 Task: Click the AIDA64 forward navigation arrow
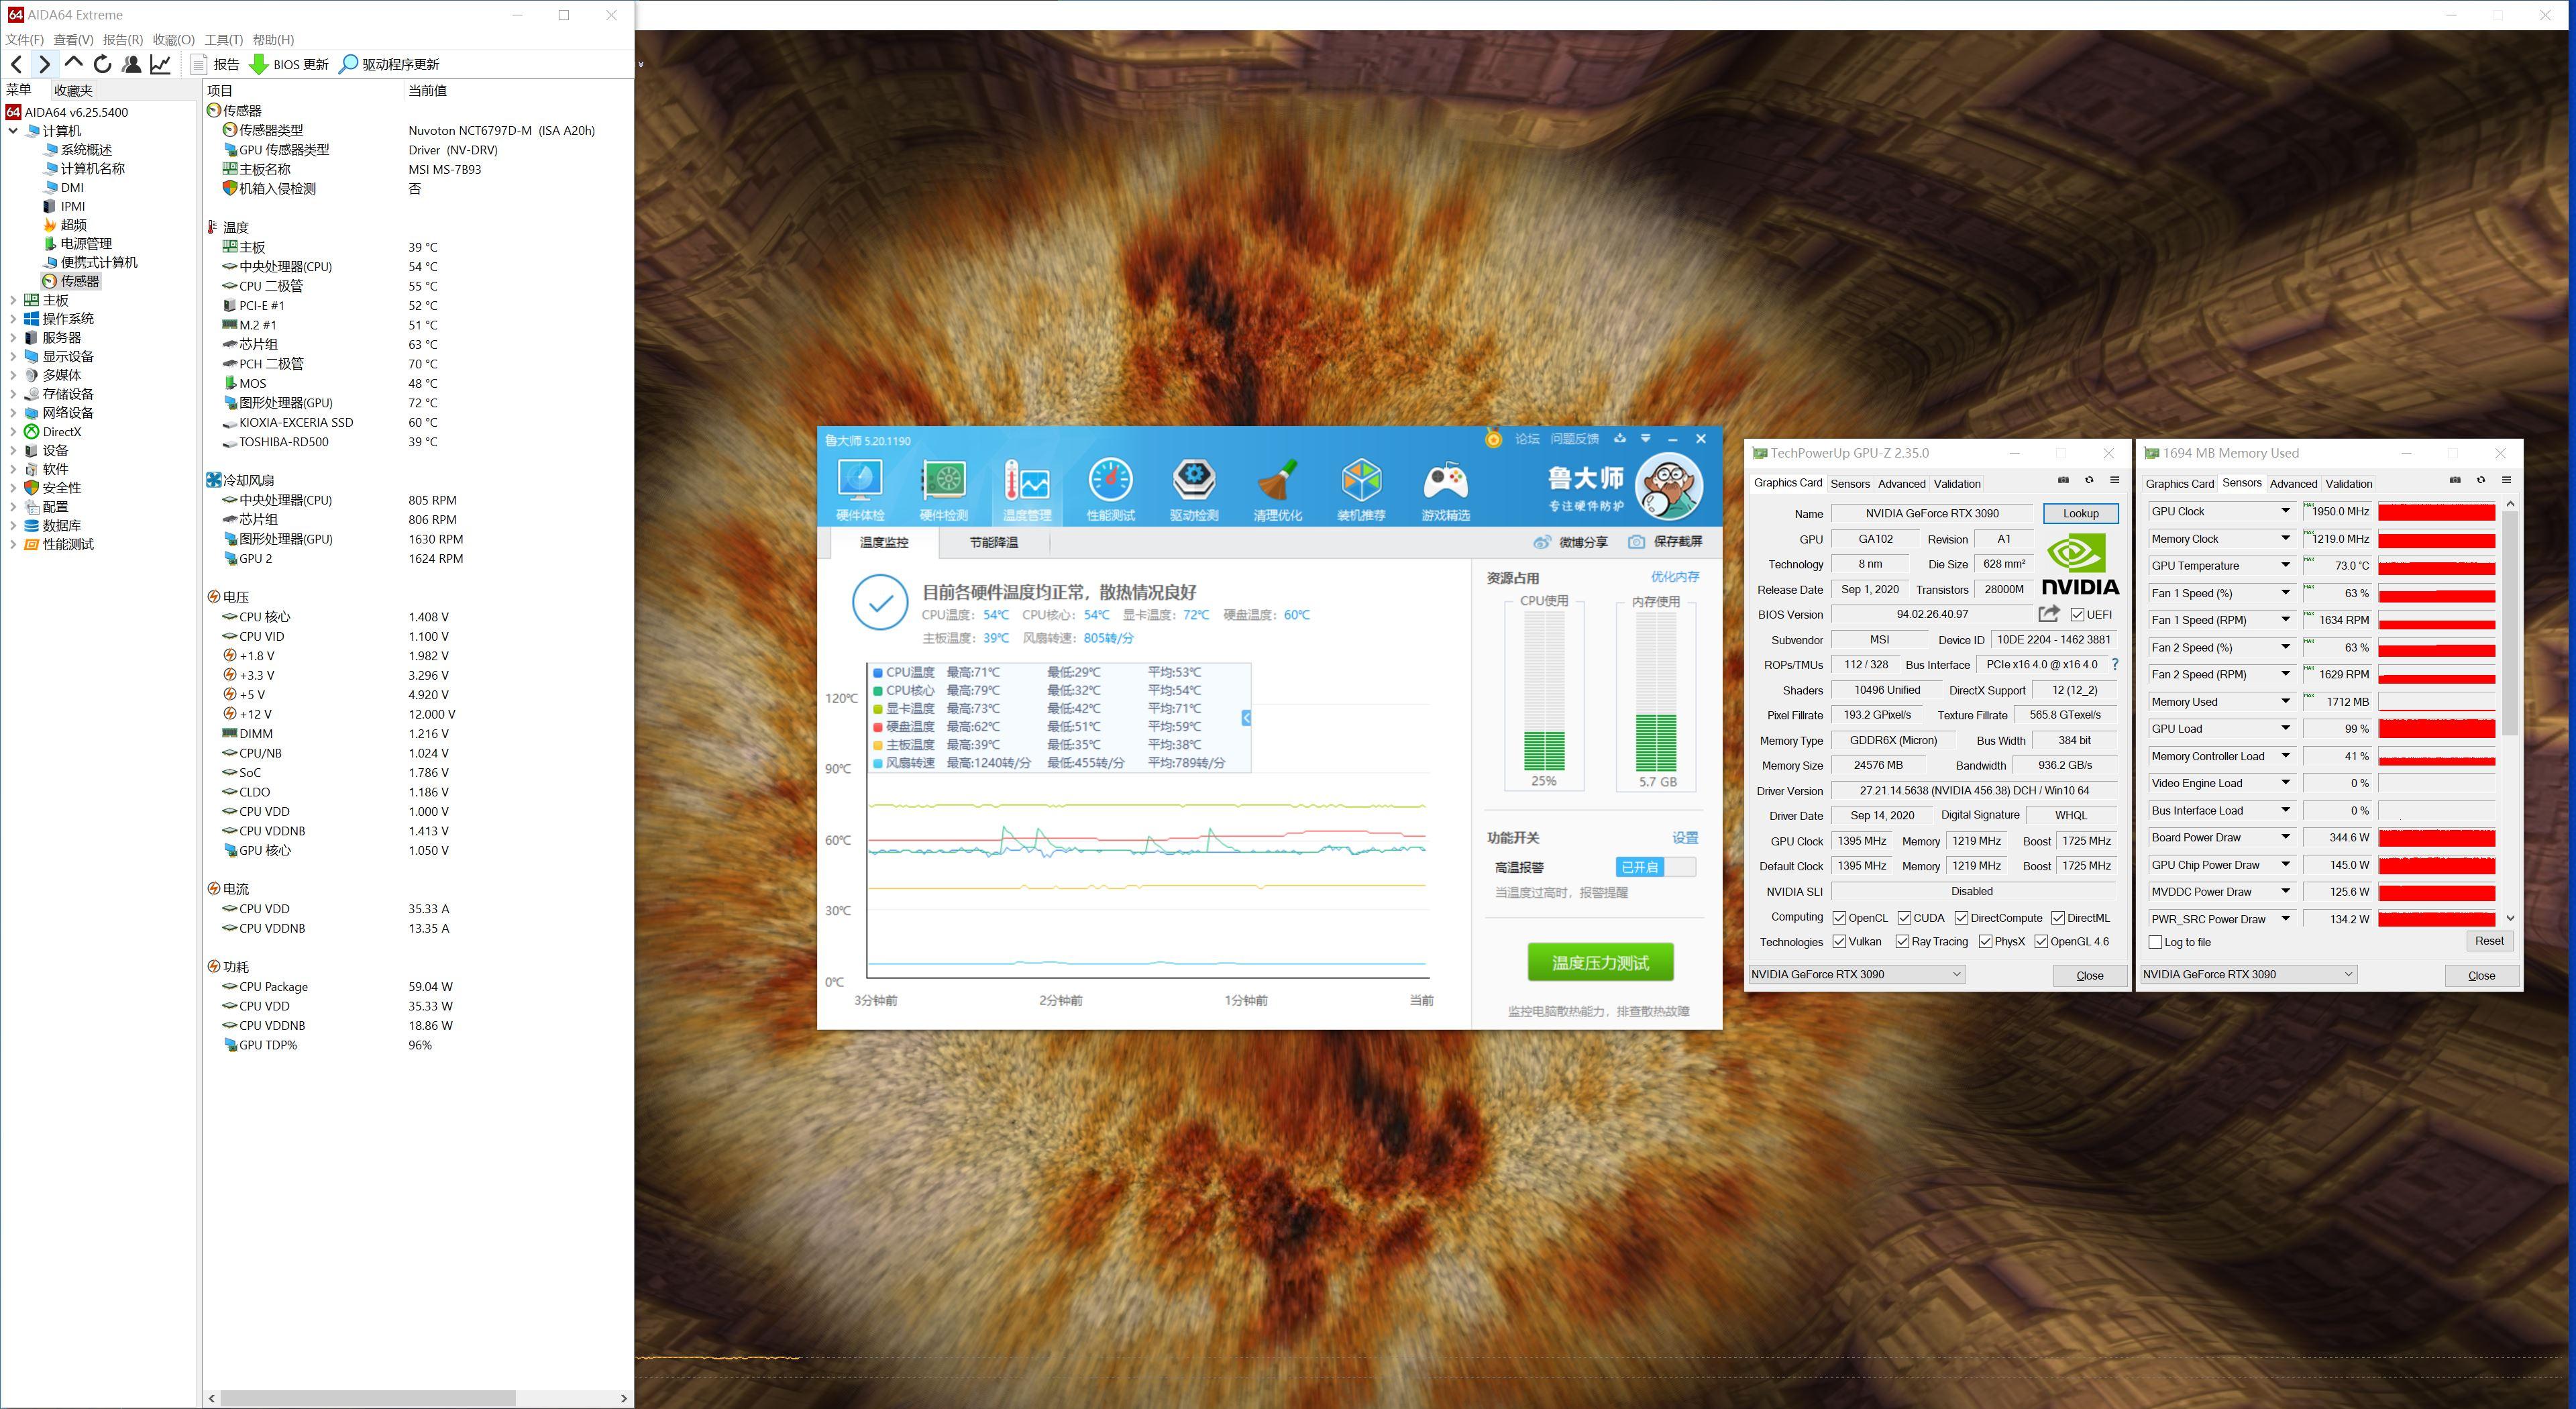[44, 64]
